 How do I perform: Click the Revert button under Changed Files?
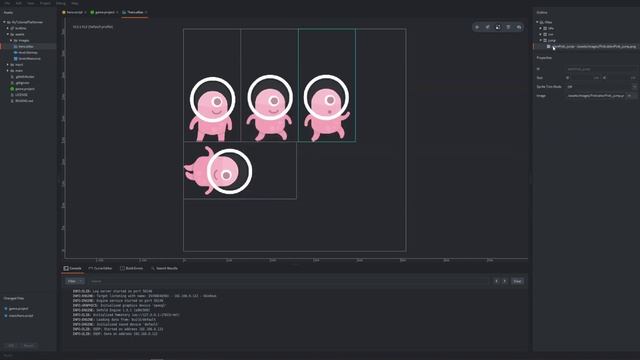coord(29,345)
